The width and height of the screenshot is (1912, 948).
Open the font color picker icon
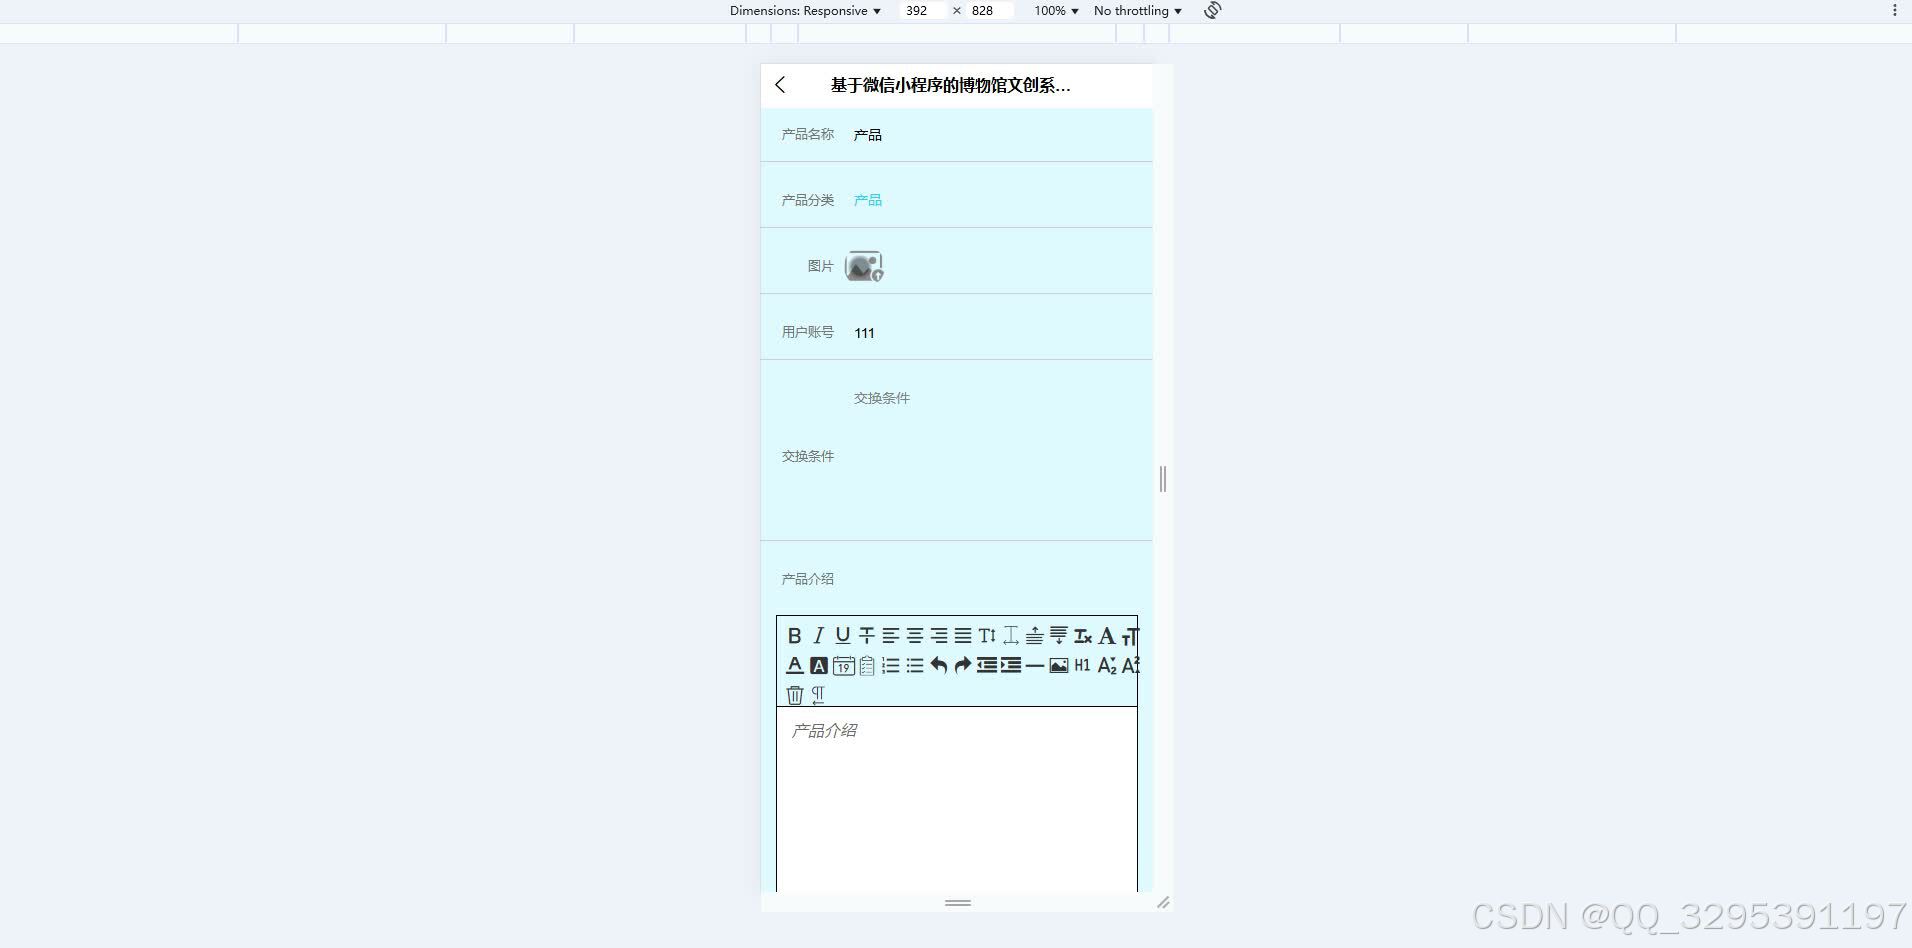[x=795, y=665]
